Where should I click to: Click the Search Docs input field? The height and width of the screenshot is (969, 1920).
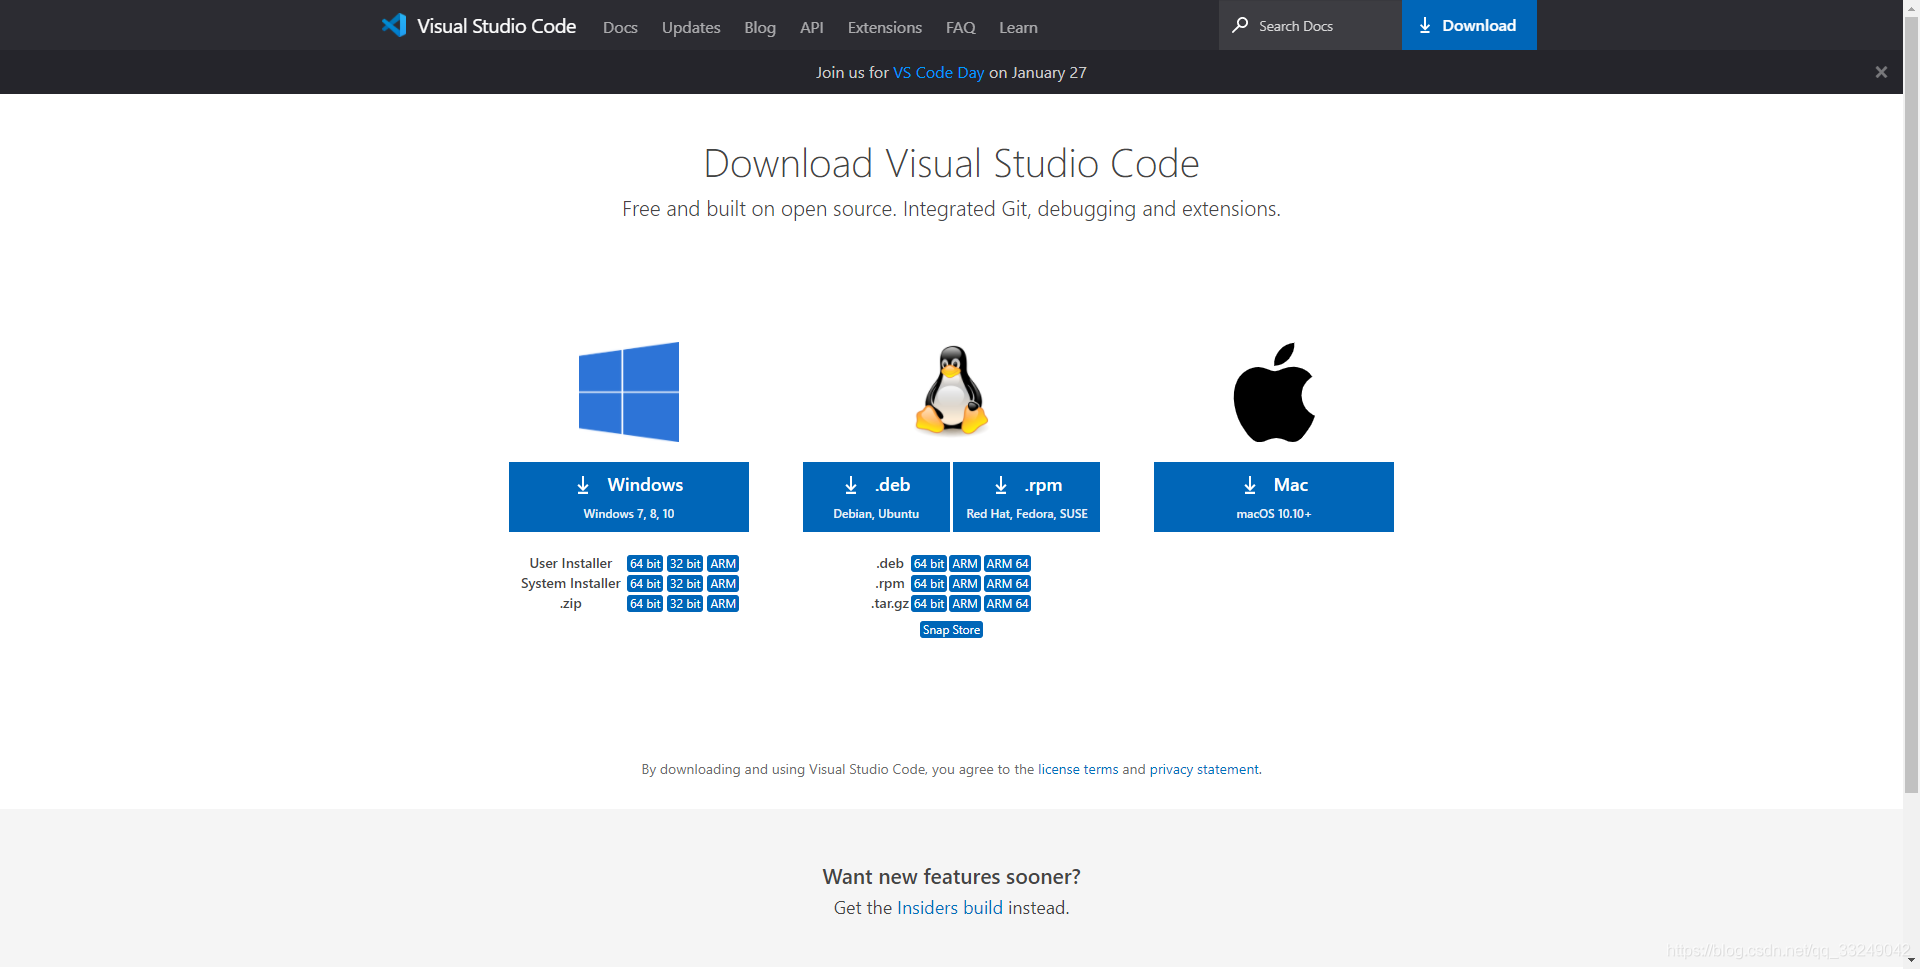[1310, 25]
